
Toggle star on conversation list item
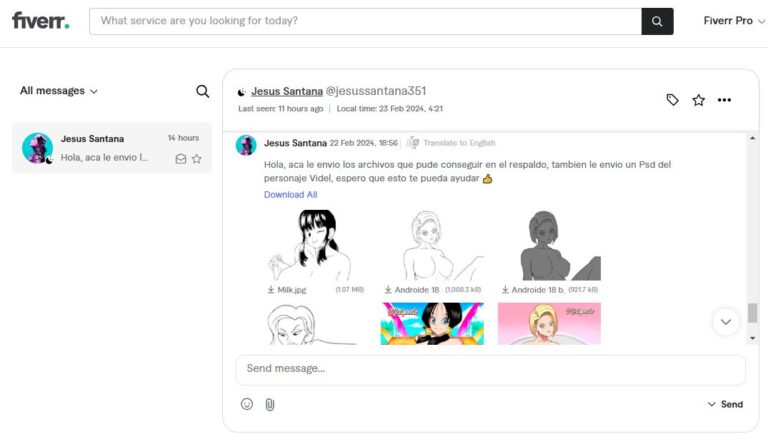(197, 158)
